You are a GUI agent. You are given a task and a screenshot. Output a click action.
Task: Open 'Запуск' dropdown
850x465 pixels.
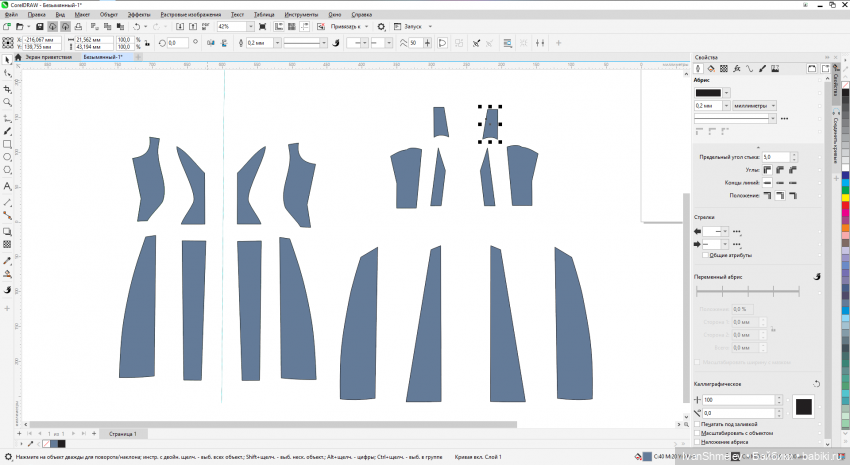tap(430, 26)
